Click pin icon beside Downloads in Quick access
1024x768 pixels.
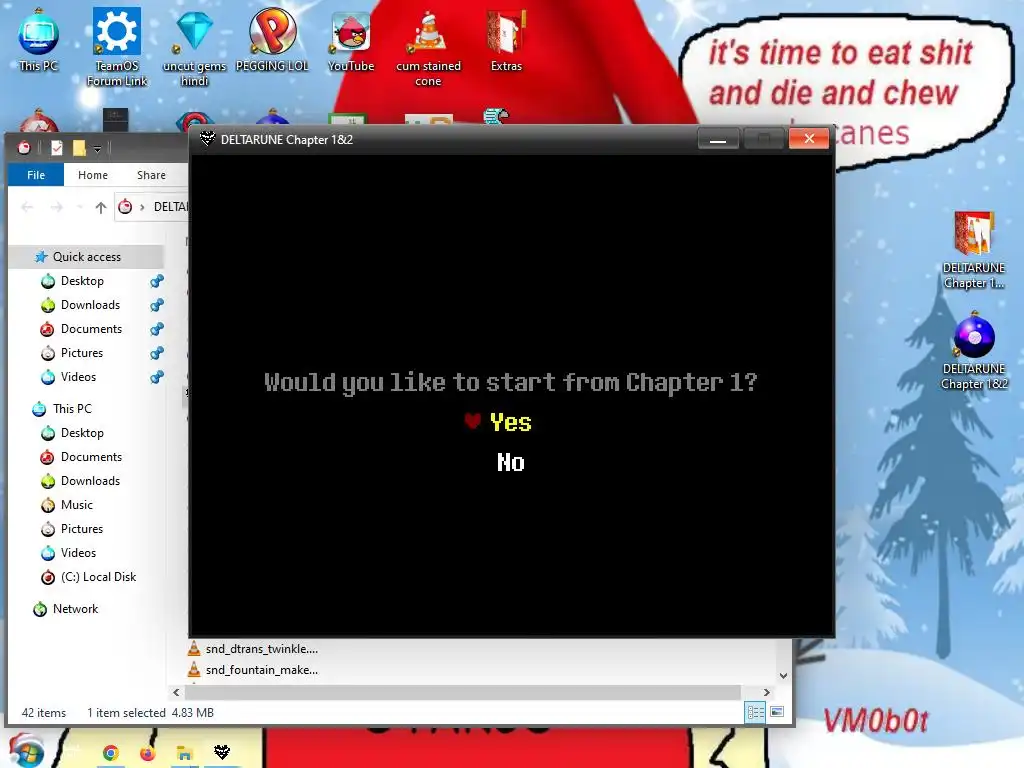coord(157,305)
